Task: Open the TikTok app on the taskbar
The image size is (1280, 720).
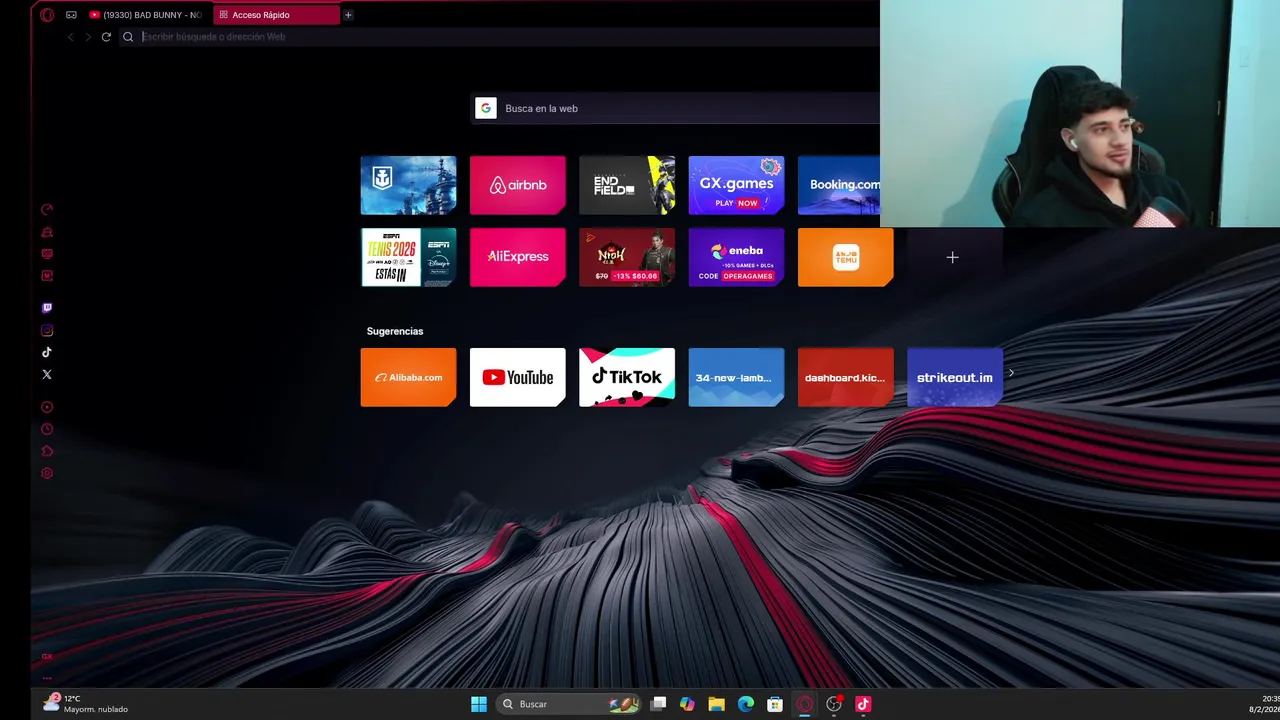Action: (863, 704)
